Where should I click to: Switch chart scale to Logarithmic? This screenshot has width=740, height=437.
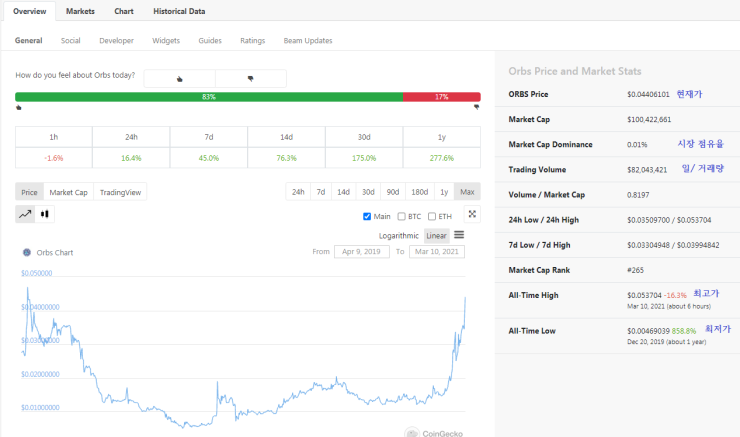398,235
